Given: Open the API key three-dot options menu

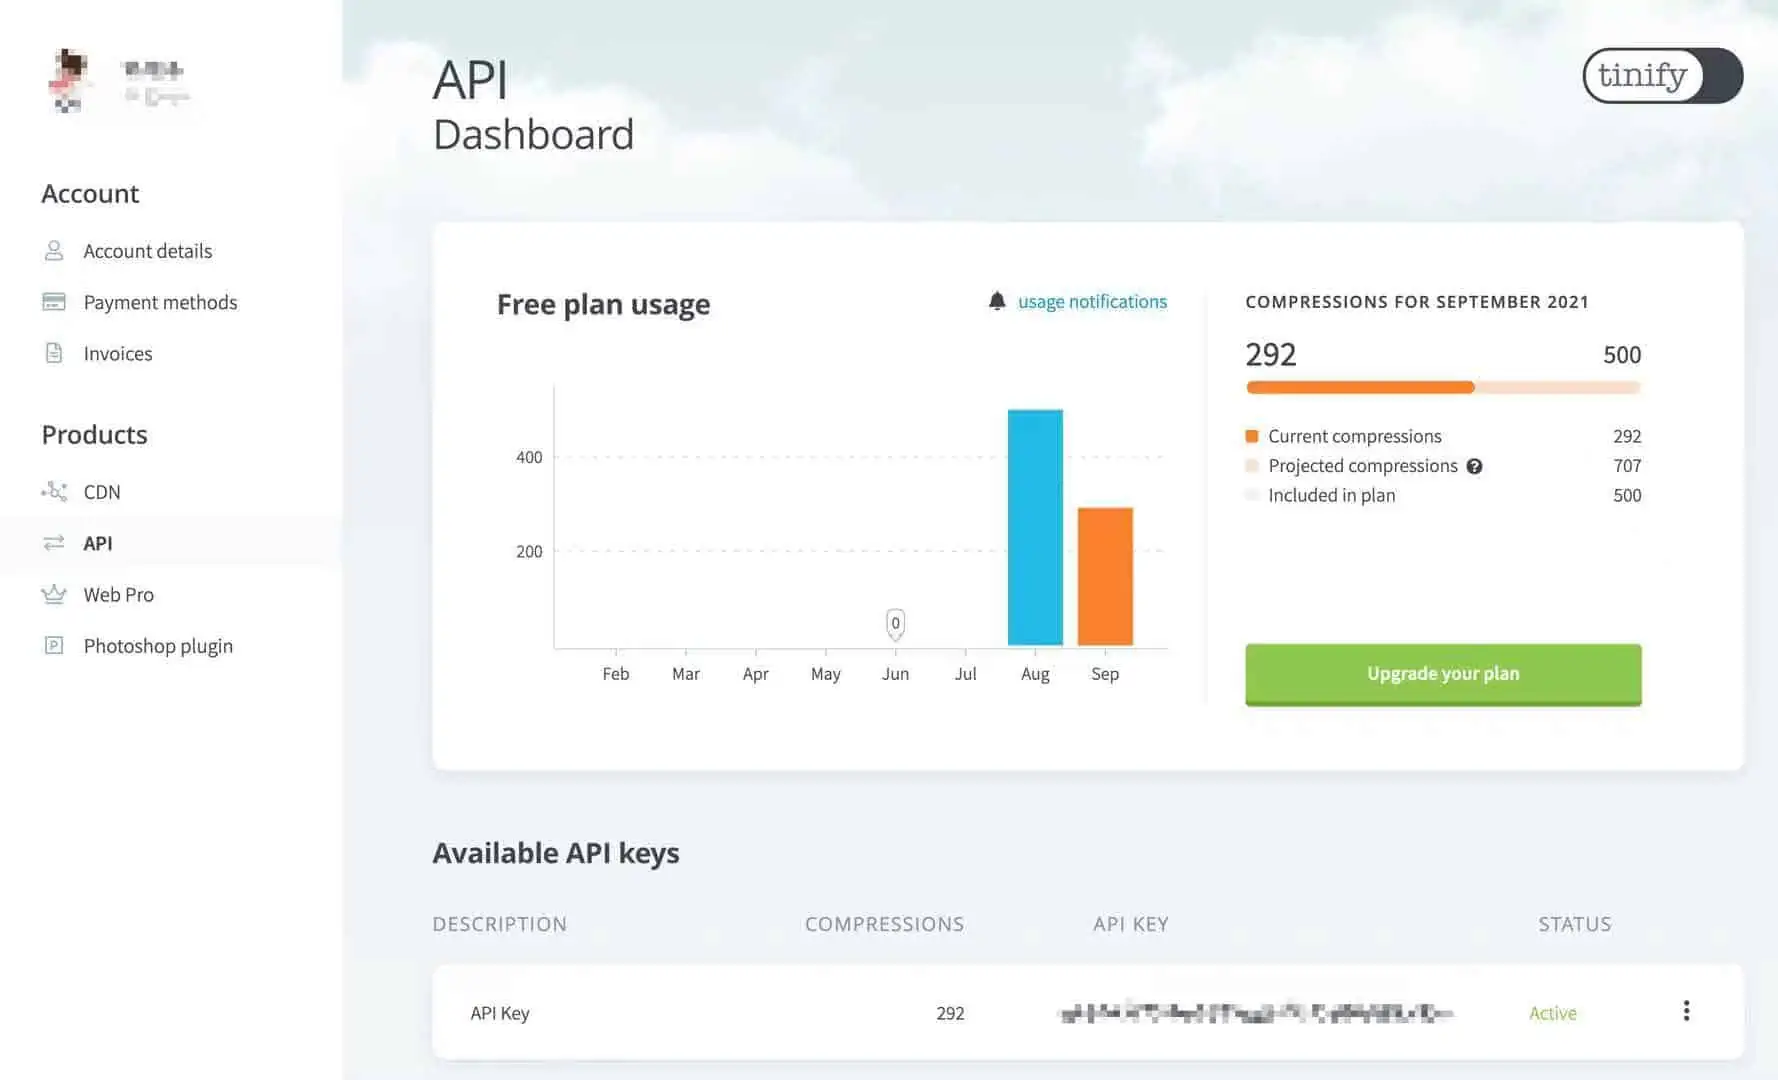Looking at the screenshot, I should 1686,1011.
